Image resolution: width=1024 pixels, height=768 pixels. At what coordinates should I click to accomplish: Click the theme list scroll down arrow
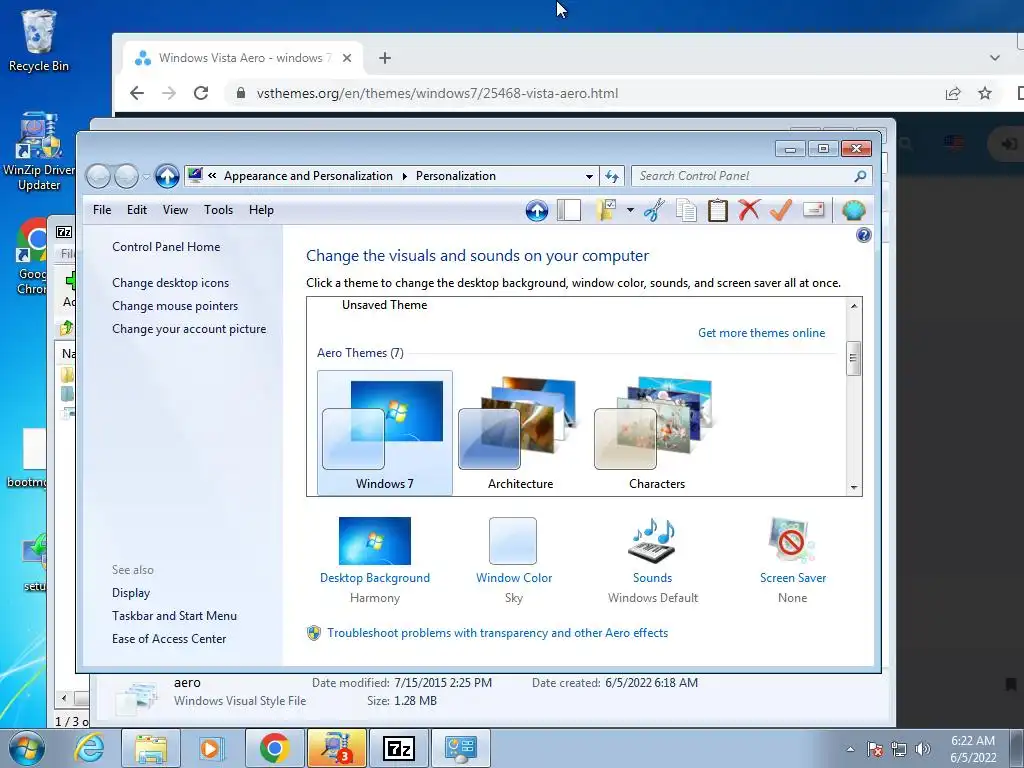coord(854,488)
